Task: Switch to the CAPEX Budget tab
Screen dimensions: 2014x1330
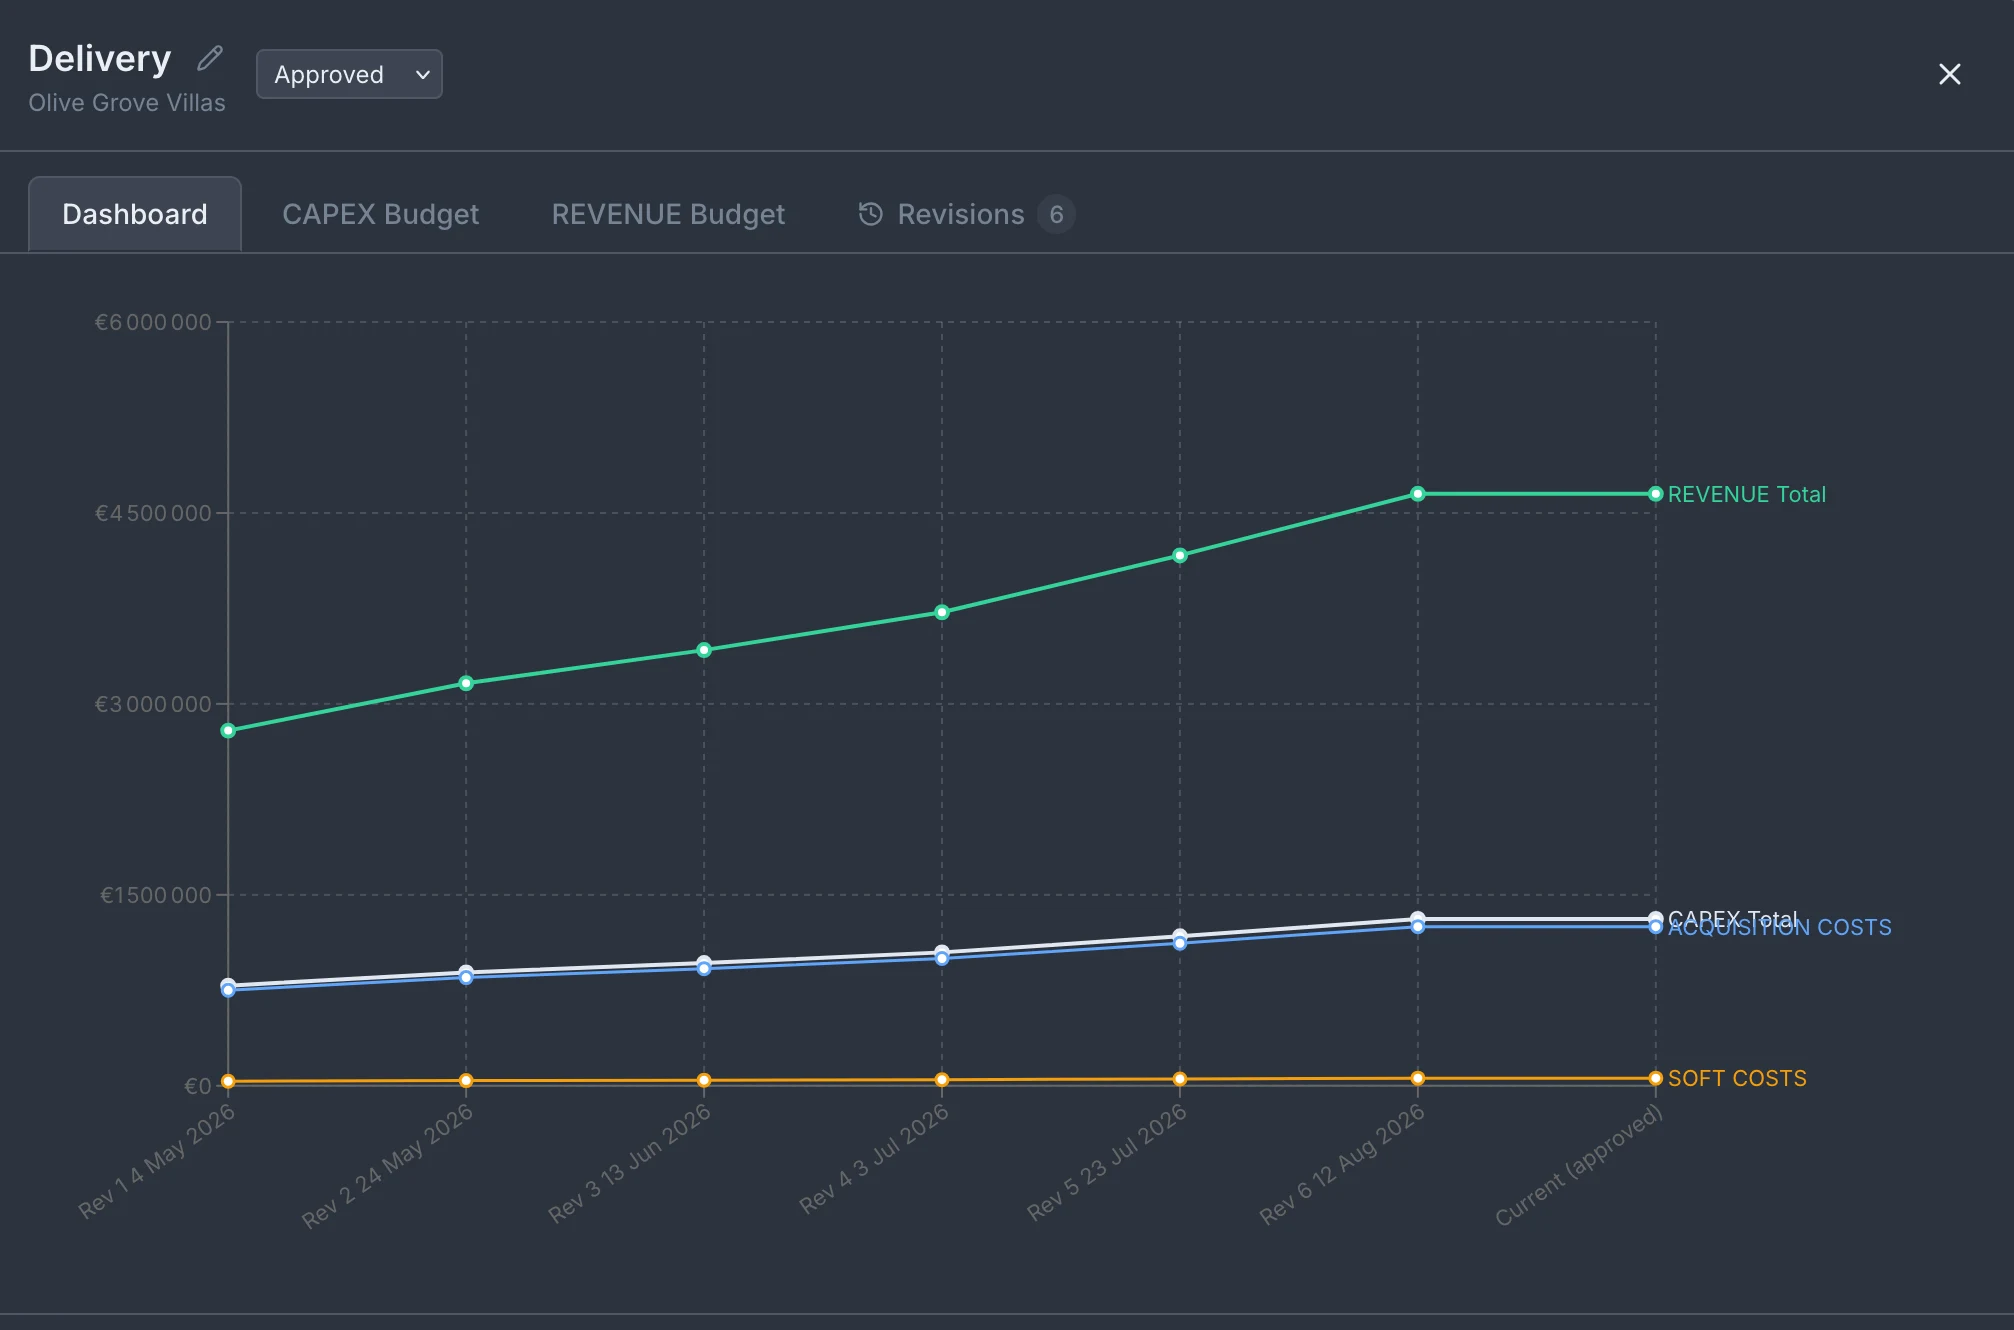Action: [380, 214]
